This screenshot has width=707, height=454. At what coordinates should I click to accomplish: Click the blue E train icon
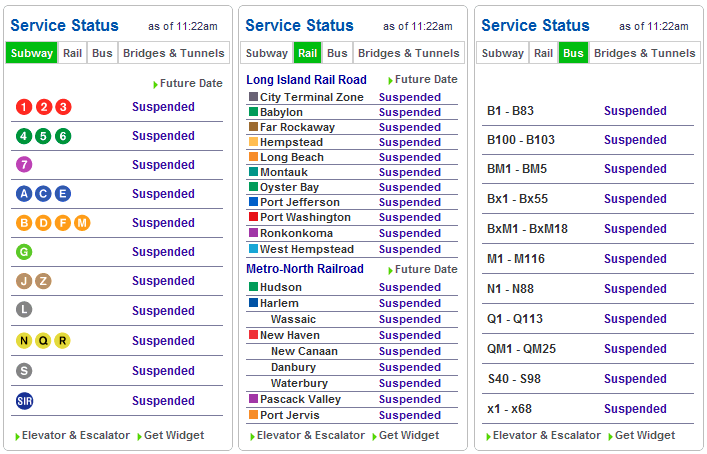click(63, 194)
